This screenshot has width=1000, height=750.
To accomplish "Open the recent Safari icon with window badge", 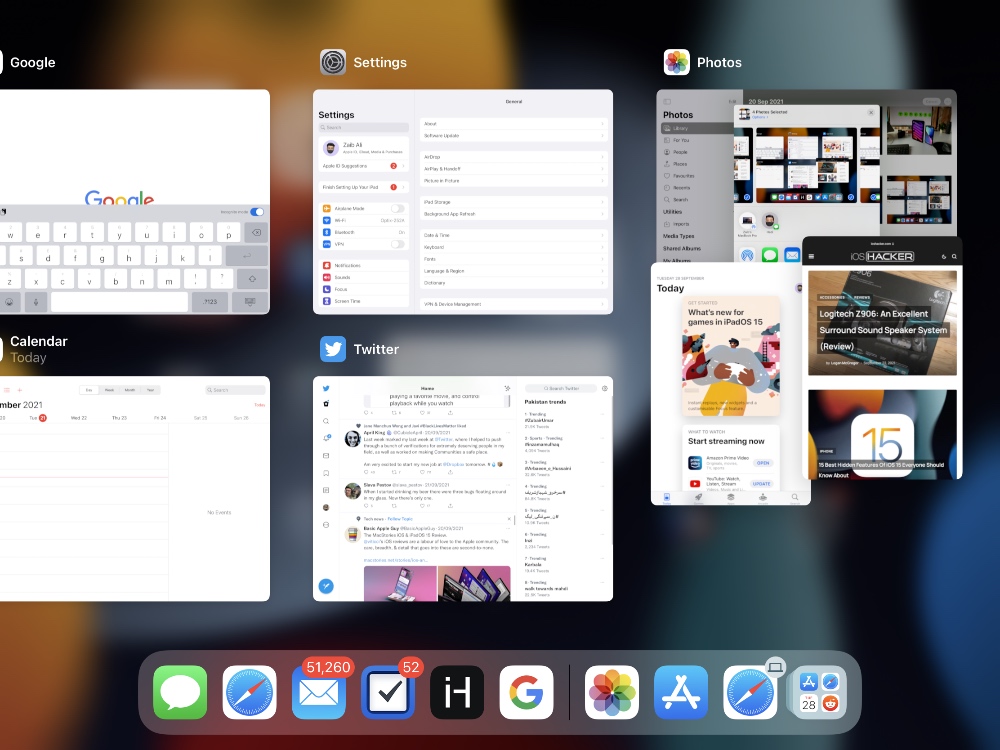I will tap(750, 692).
